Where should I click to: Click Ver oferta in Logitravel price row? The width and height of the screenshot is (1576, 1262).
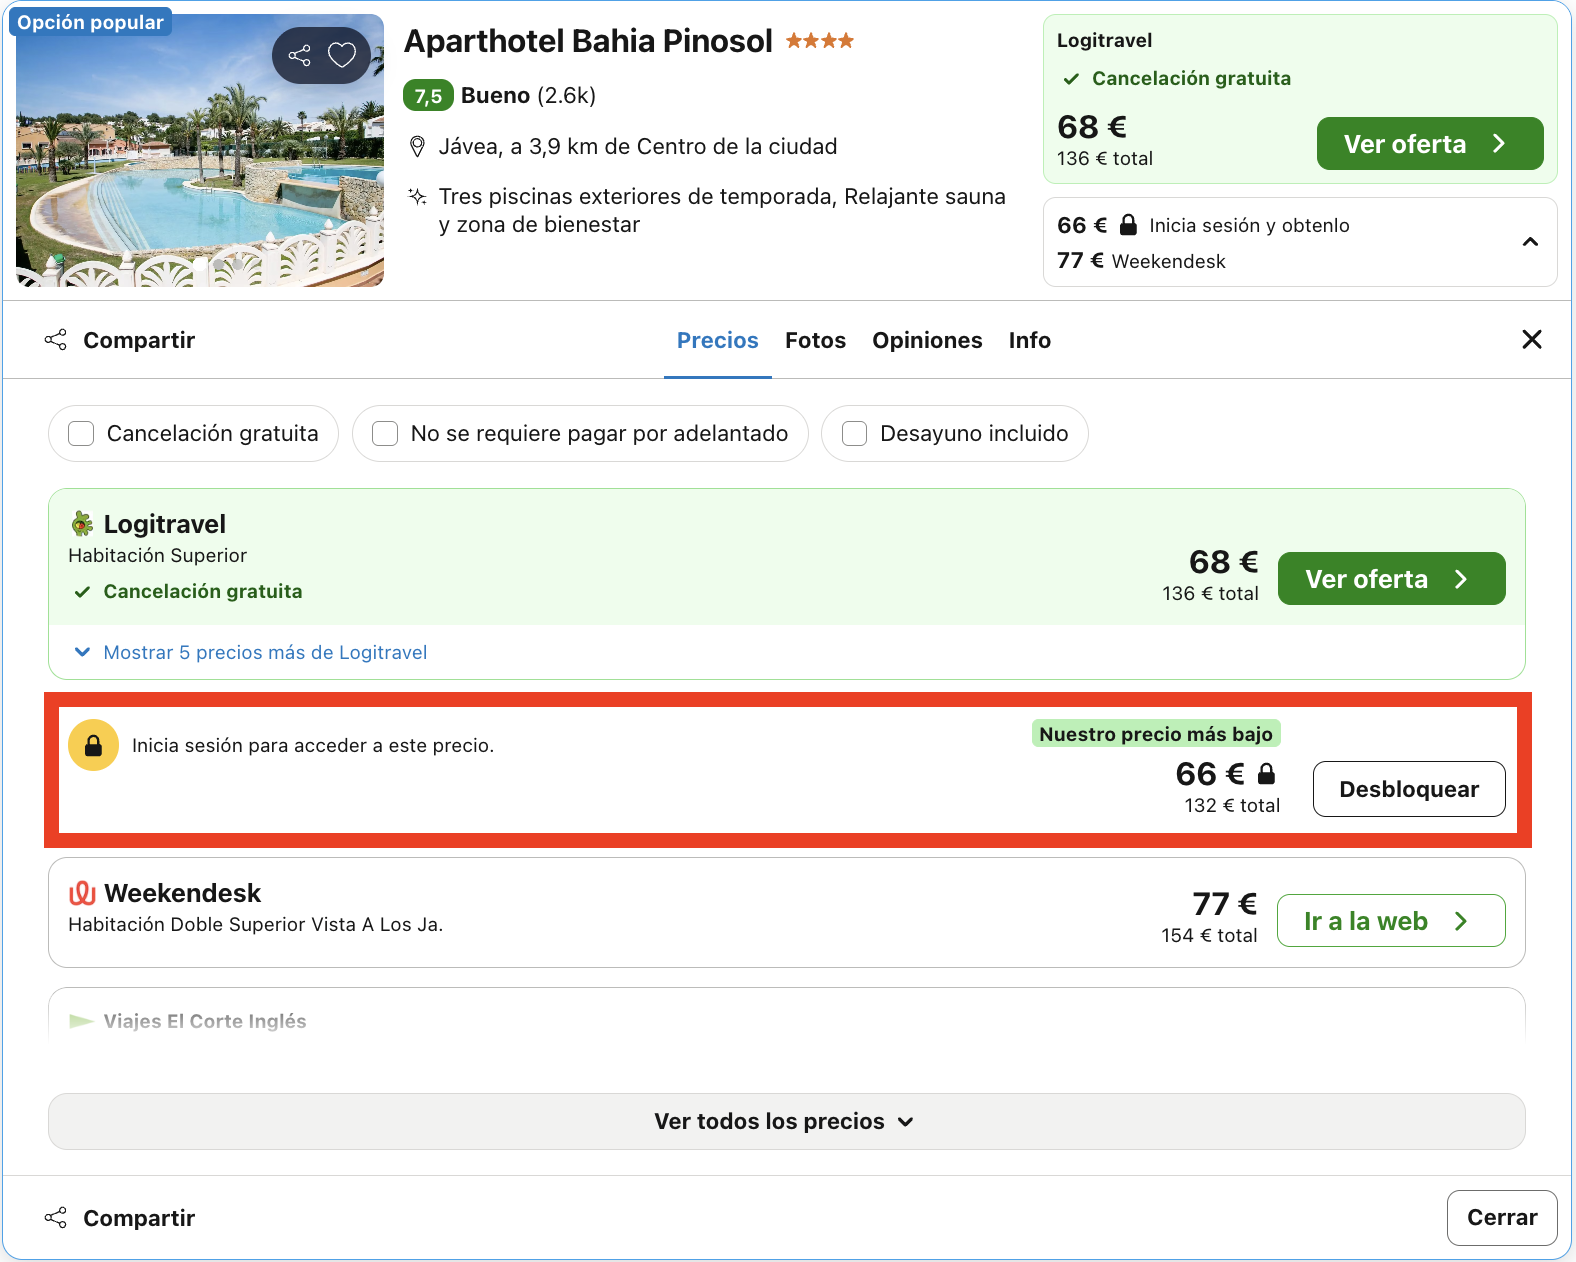pos(1391,579)
